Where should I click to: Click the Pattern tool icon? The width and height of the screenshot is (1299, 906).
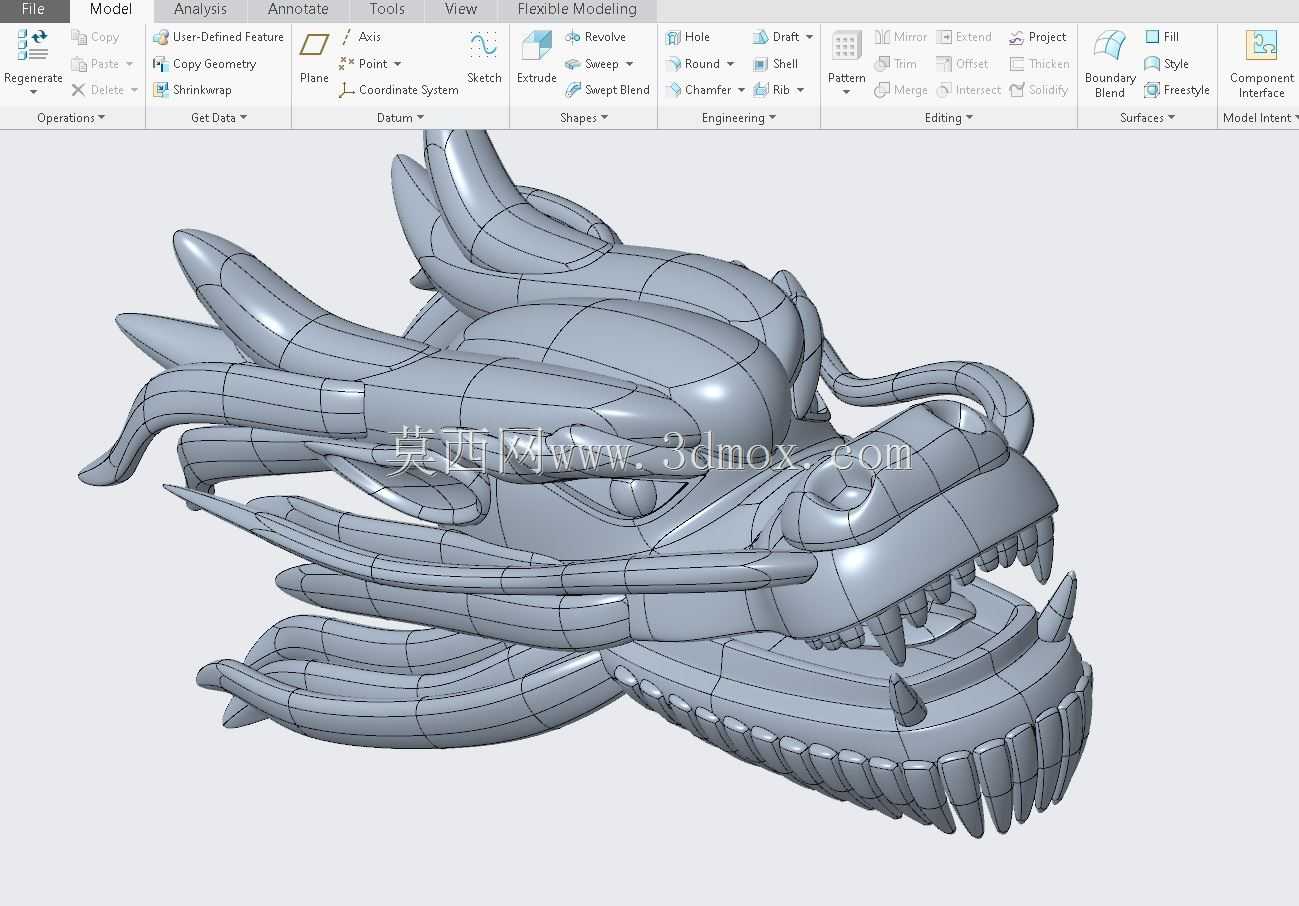click(x=846, y=46)
